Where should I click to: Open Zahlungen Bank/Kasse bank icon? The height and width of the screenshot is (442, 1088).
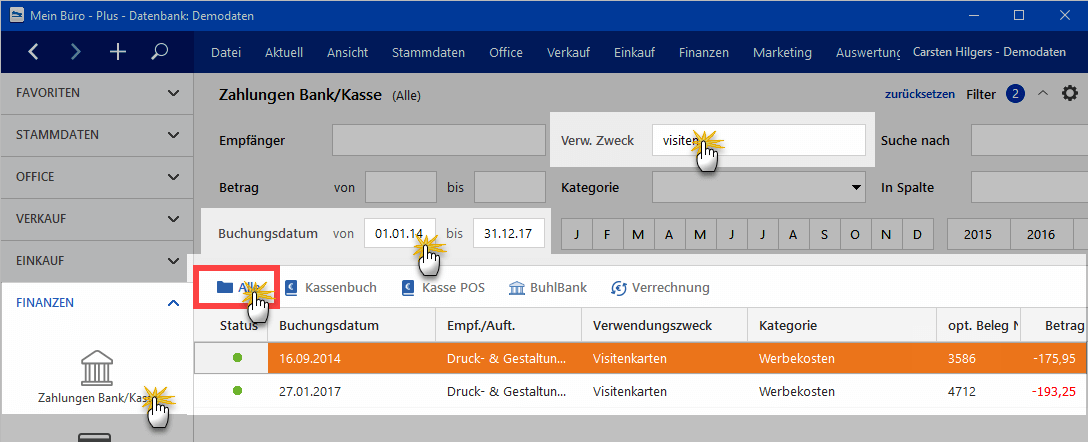point(96,367)
